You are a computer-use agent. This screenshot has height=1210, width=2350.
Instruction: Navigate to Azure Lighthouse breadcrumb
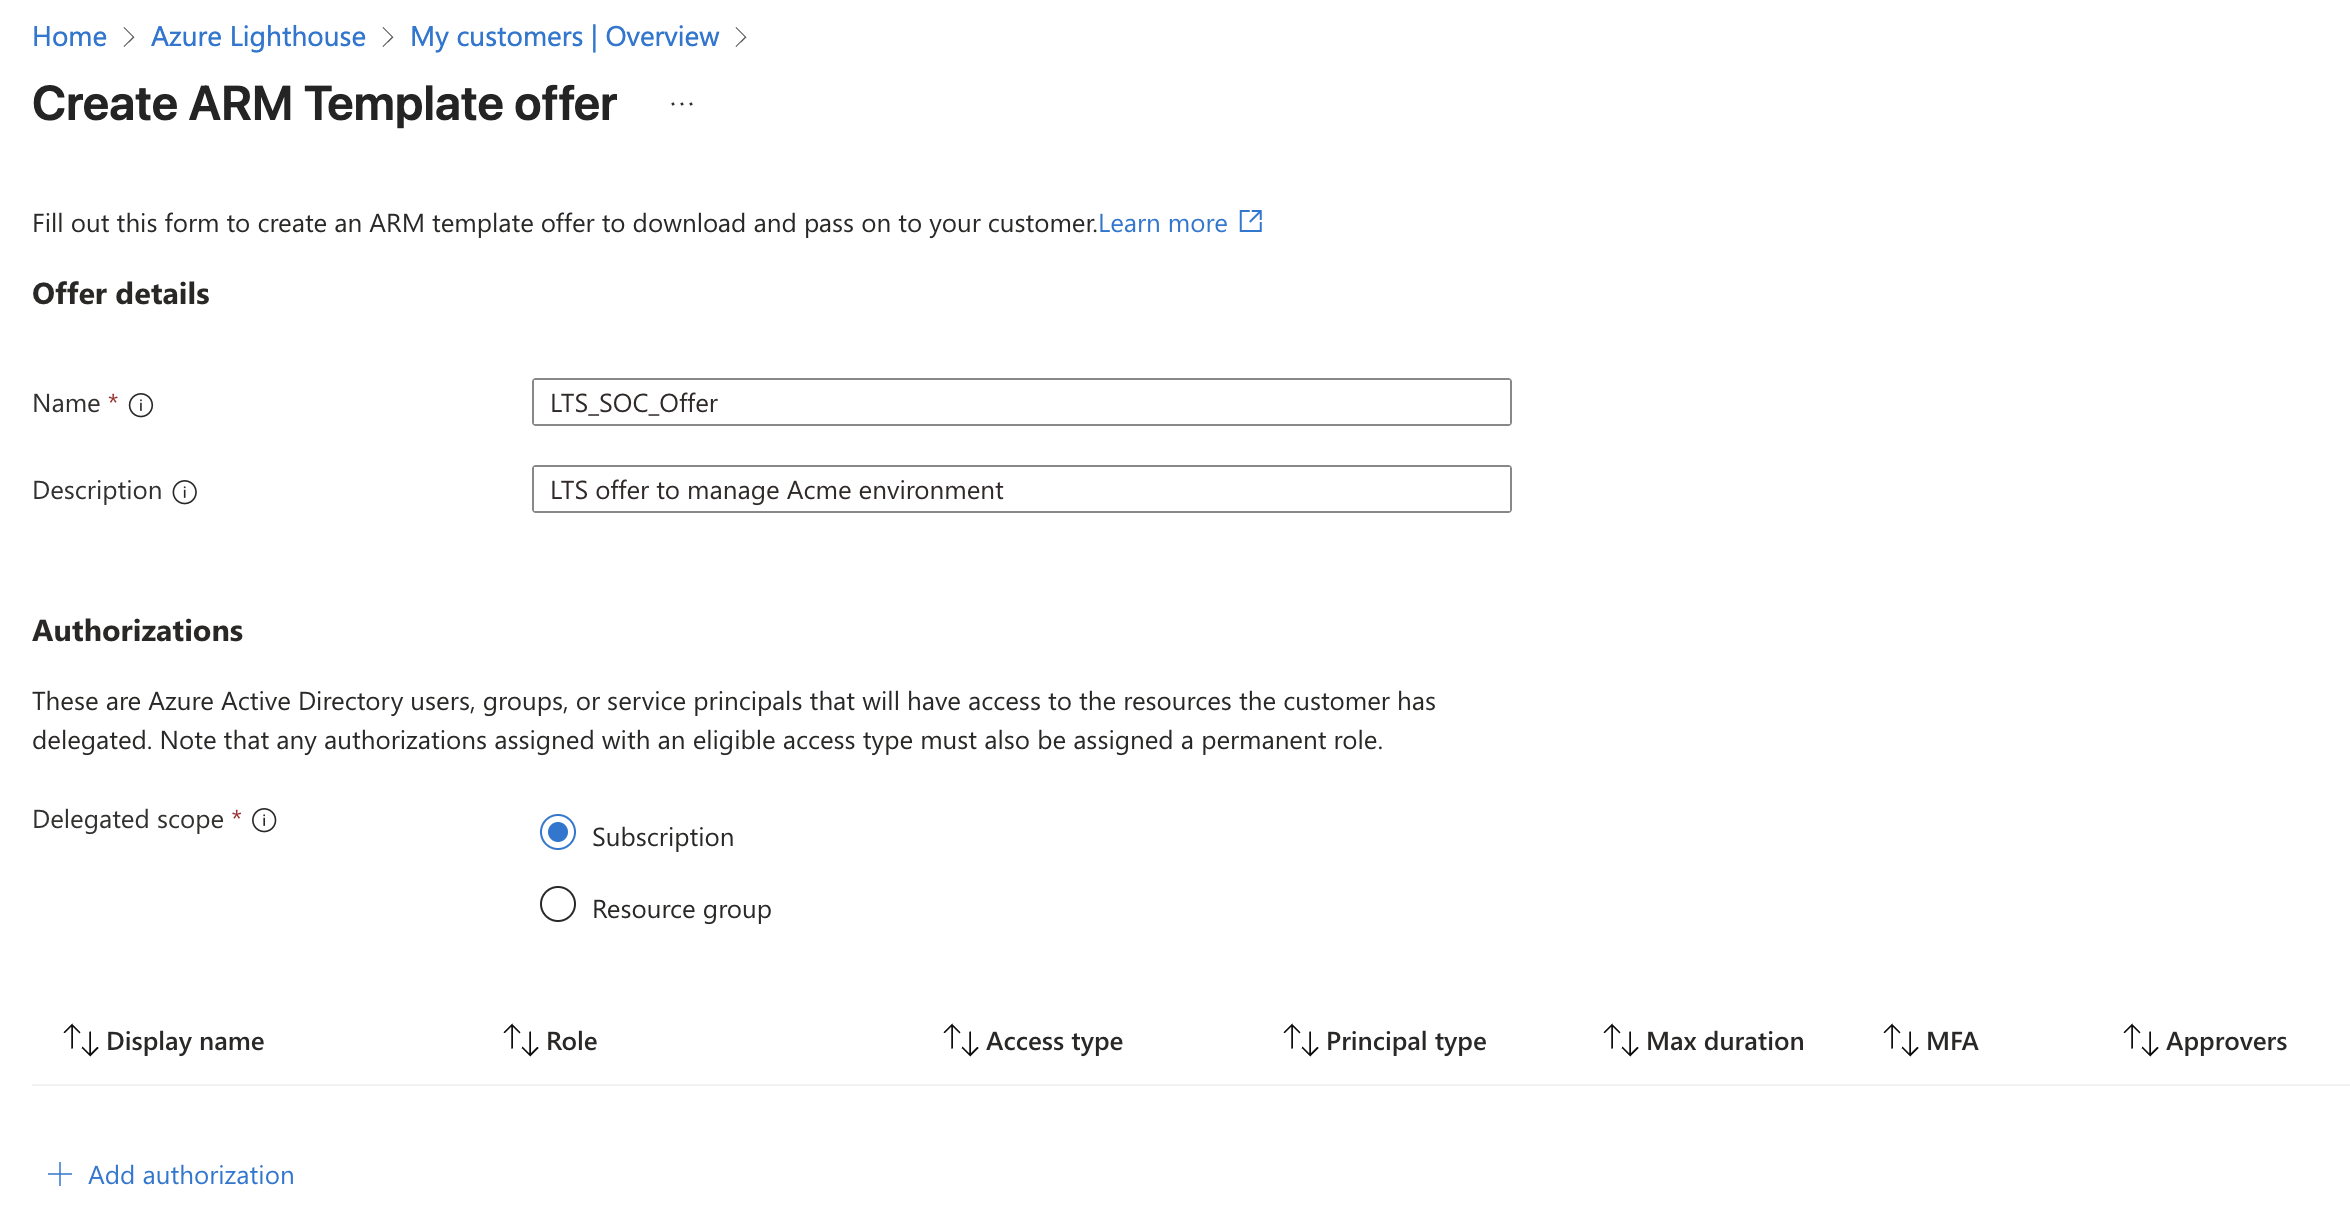pyautogui.click(x=258, y=37)
